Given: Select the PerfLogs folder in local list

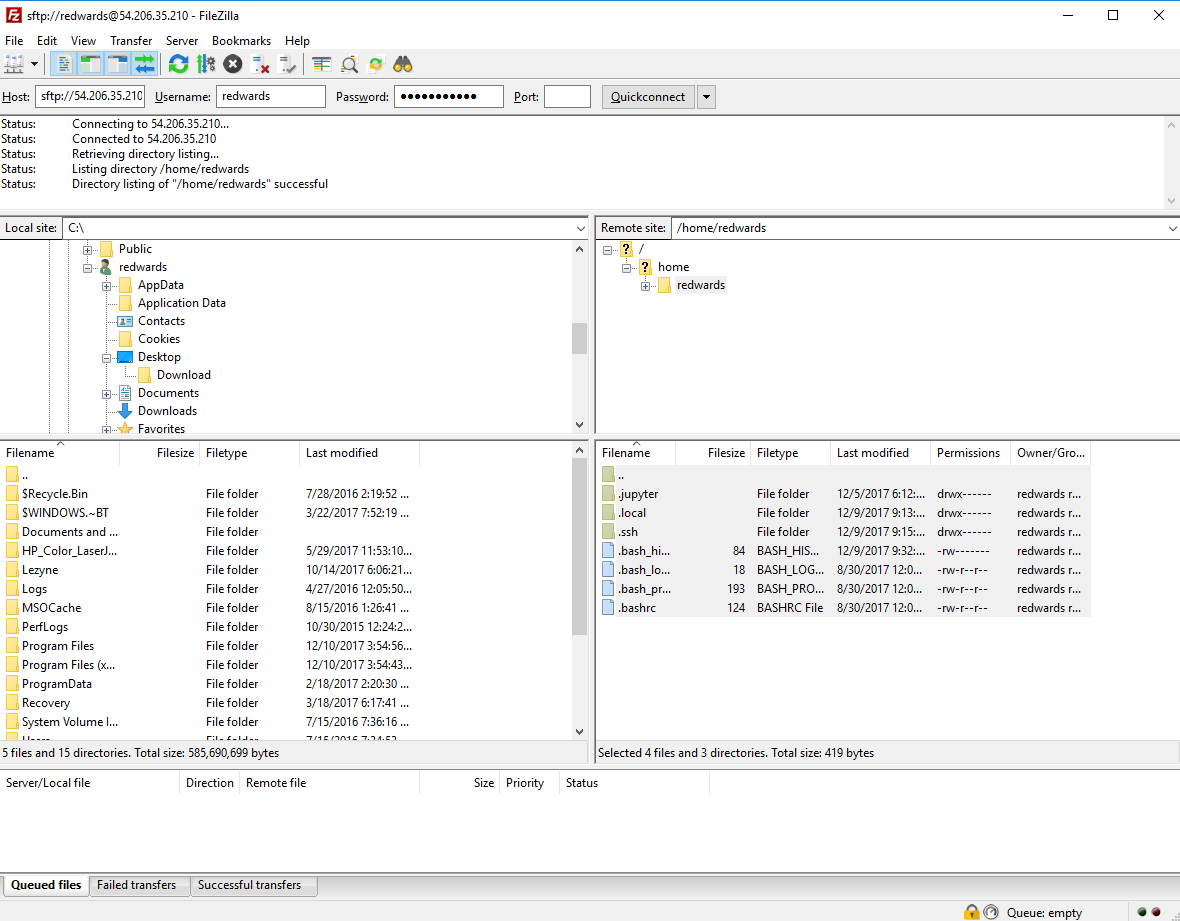Looking at the screenshot, I should point(211,627).
